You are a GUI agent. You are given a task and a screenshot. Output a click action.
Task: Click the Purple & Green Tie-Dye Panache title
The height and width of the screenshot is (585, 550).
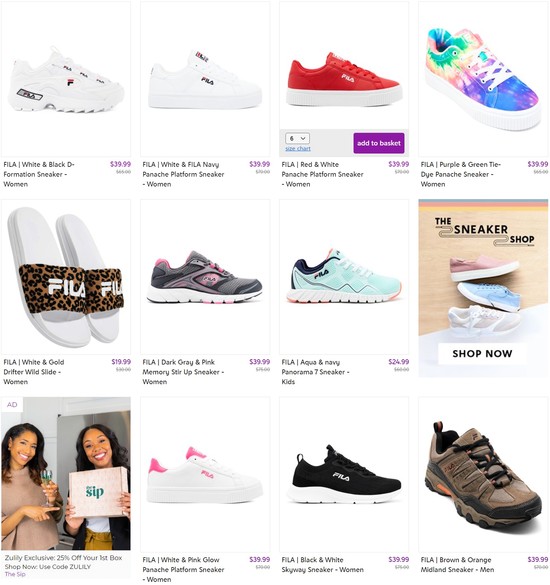pyautogui.click(x=461, y=174)
